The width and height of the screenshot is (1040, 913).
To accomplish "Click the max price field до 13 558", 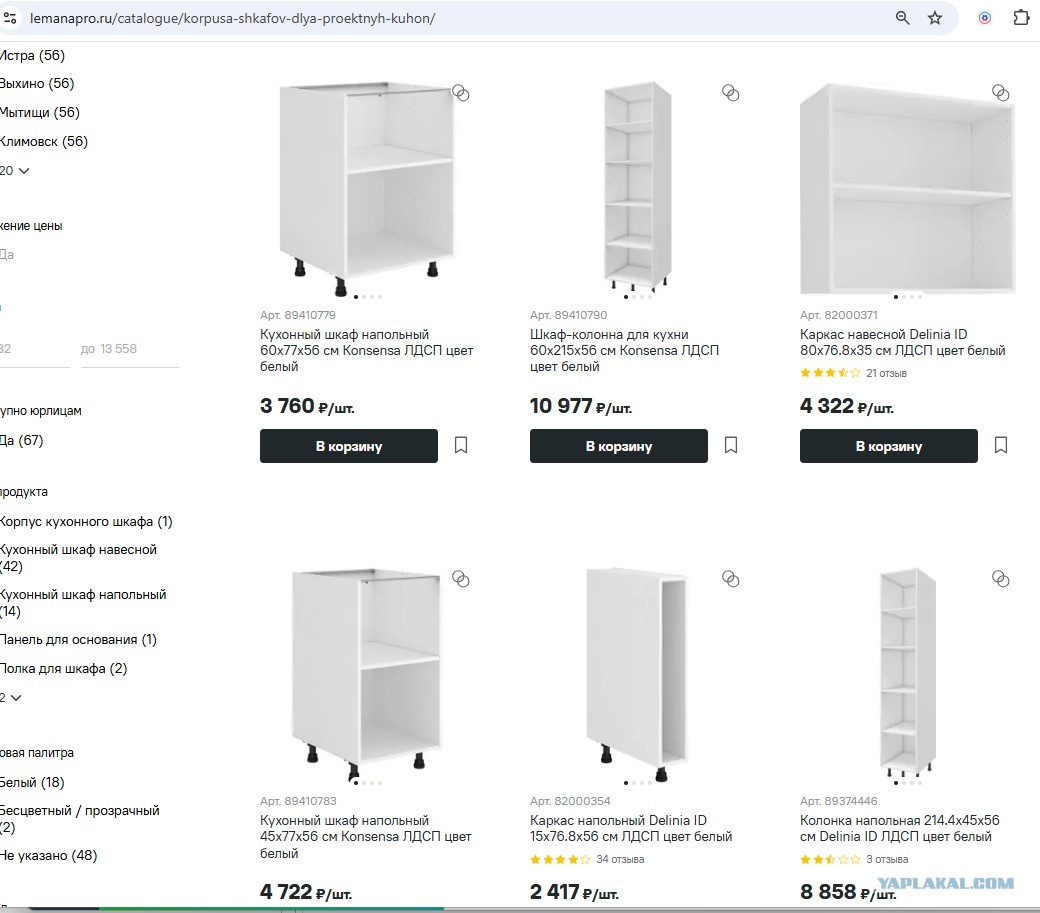I will point(130,349).
